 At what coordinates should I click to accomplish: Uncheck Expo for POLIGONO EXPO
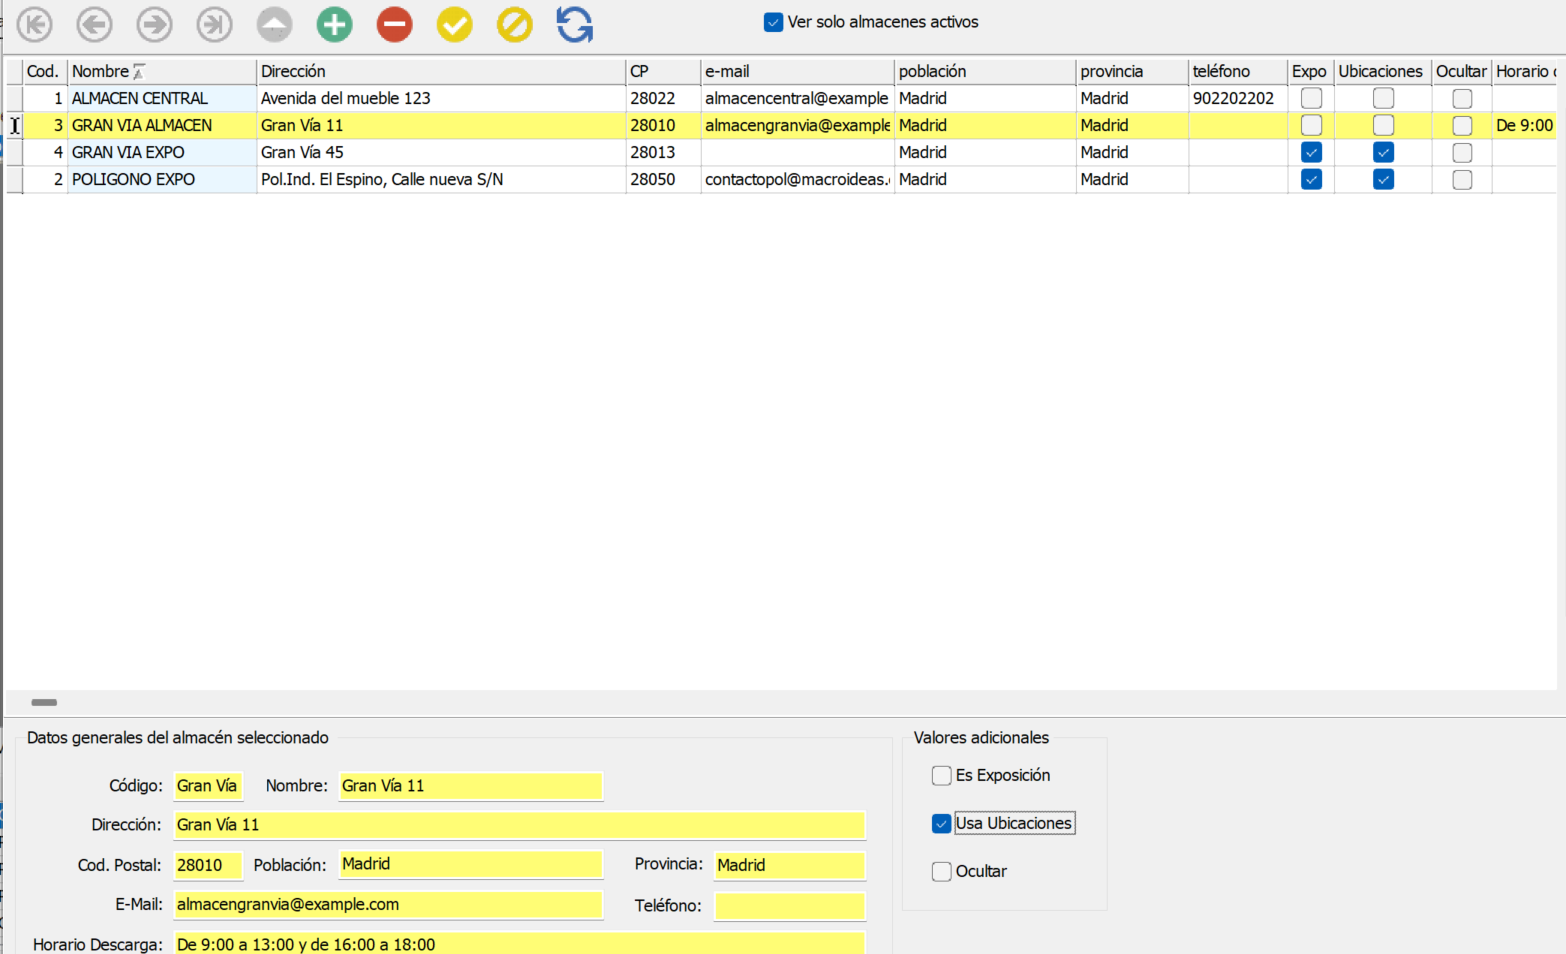1311,179
